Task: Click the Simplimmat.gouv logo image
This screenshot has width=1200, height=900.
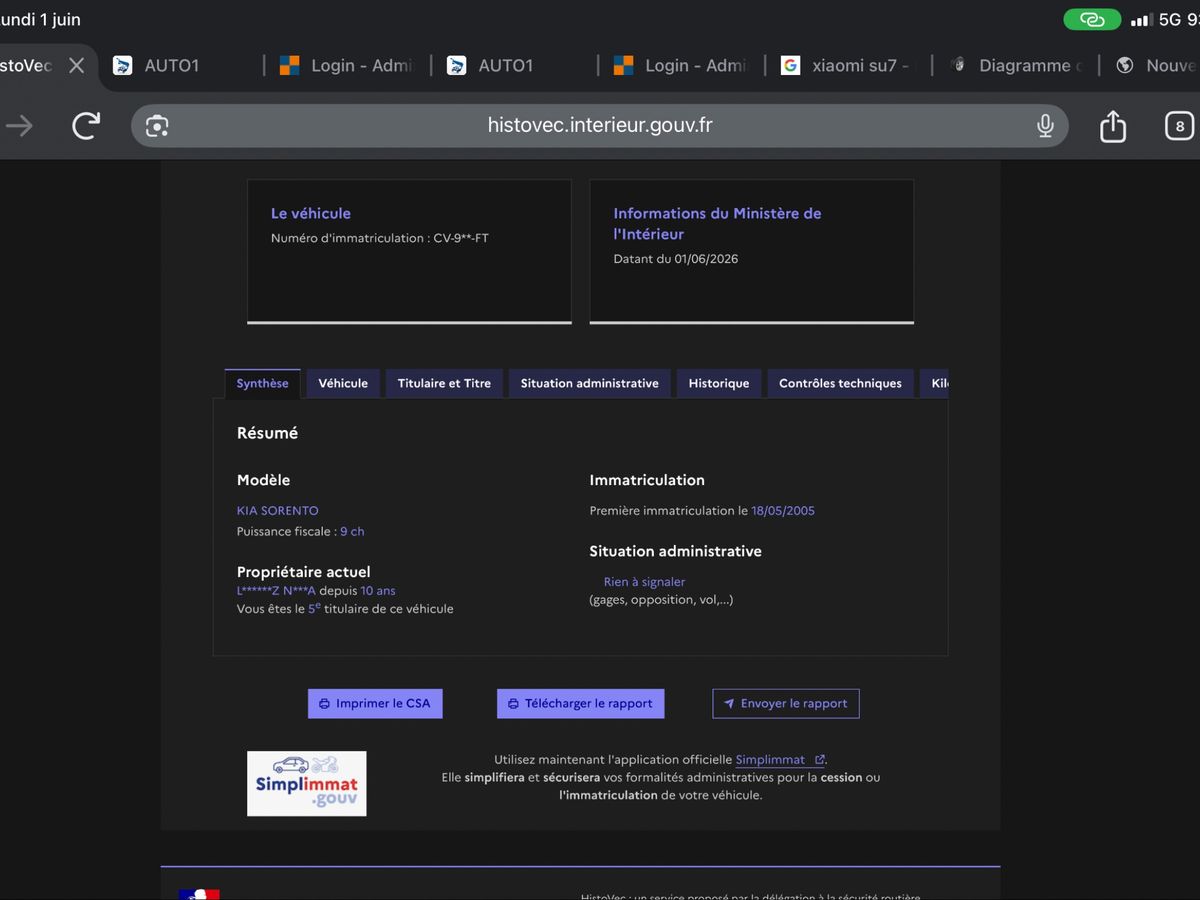Action: click(x=307, y=784)
